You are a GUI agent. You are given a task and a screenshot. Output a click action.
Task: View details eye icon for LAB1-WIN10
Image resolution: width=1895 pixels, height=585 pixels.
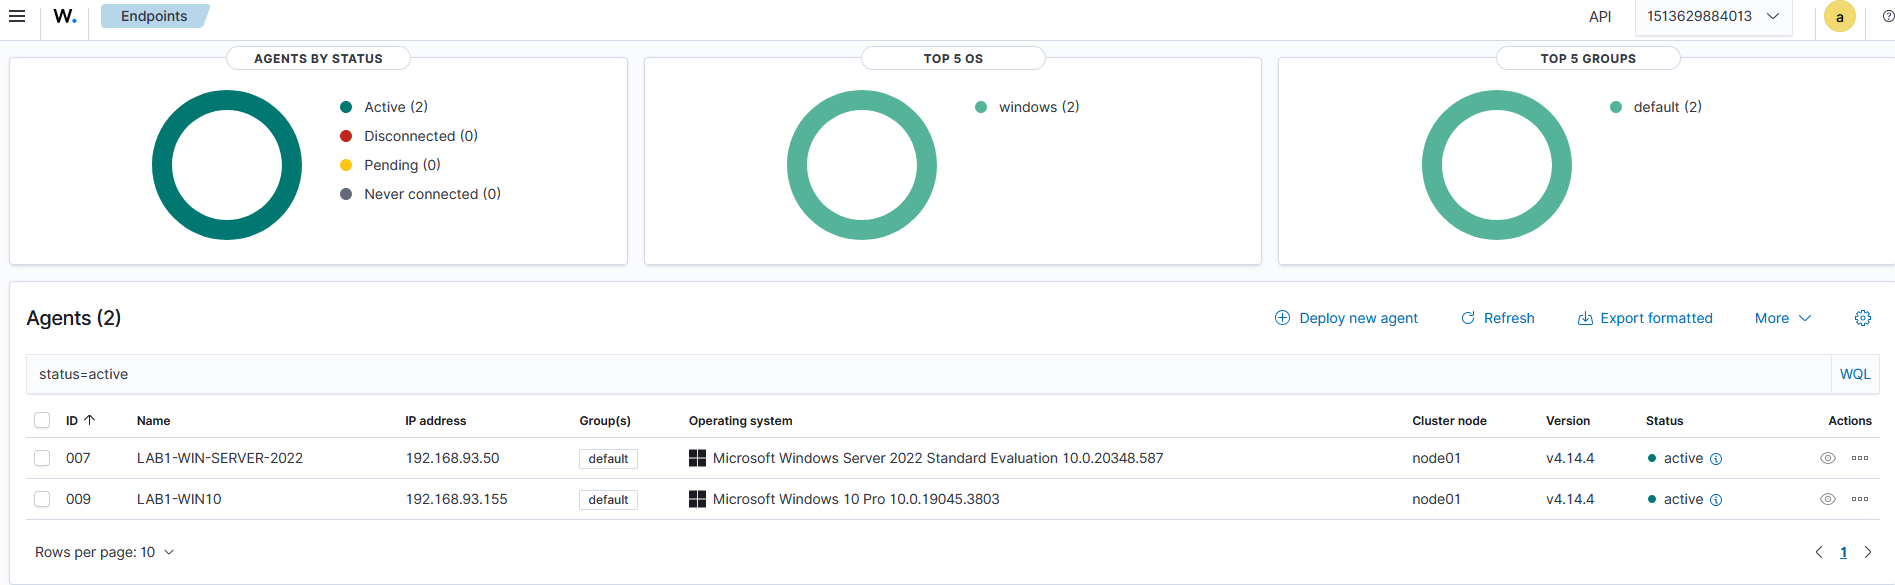click(1828, 499)
